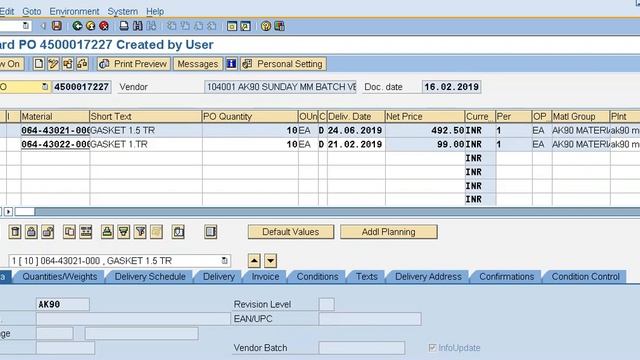Click the Create New Session icon
The image size is (640, 360).
[232, 26]
